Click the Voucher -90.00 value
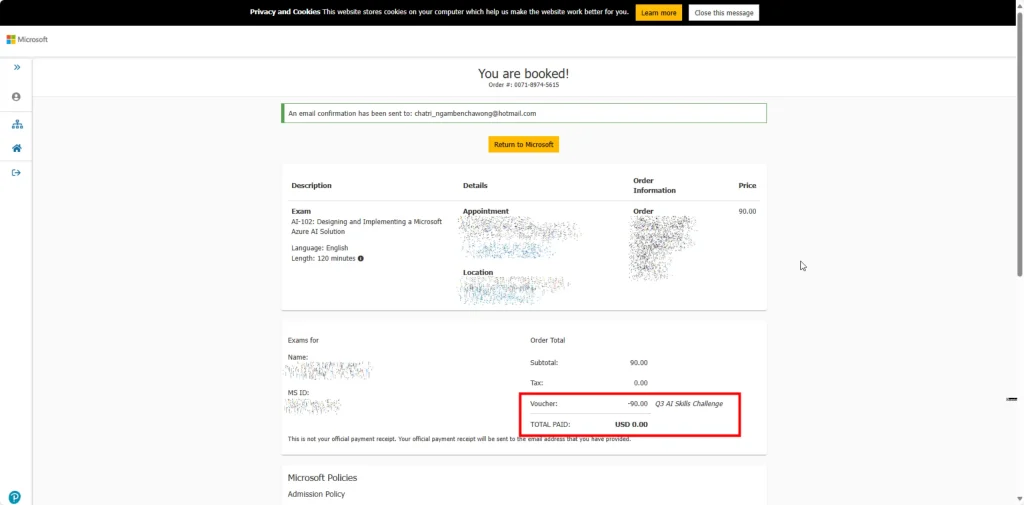Screen dimensions: 1024x505 637,404
